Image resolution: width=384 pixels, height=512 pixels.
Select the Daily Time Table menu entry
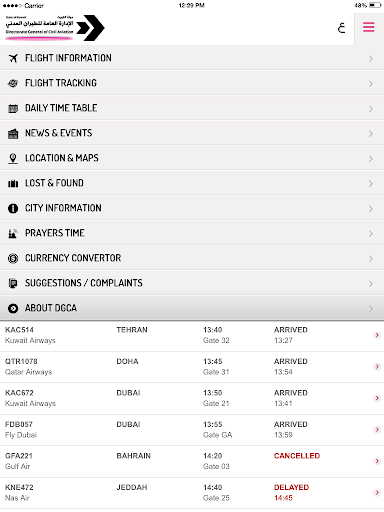tap(192, 108)
